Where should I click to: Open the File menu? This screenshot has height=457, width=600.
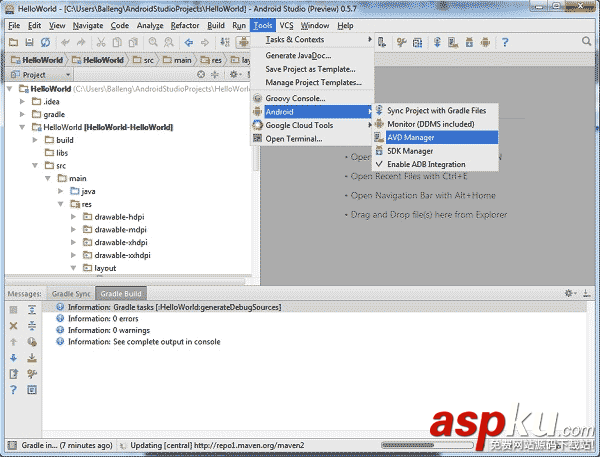coord(14,25)
